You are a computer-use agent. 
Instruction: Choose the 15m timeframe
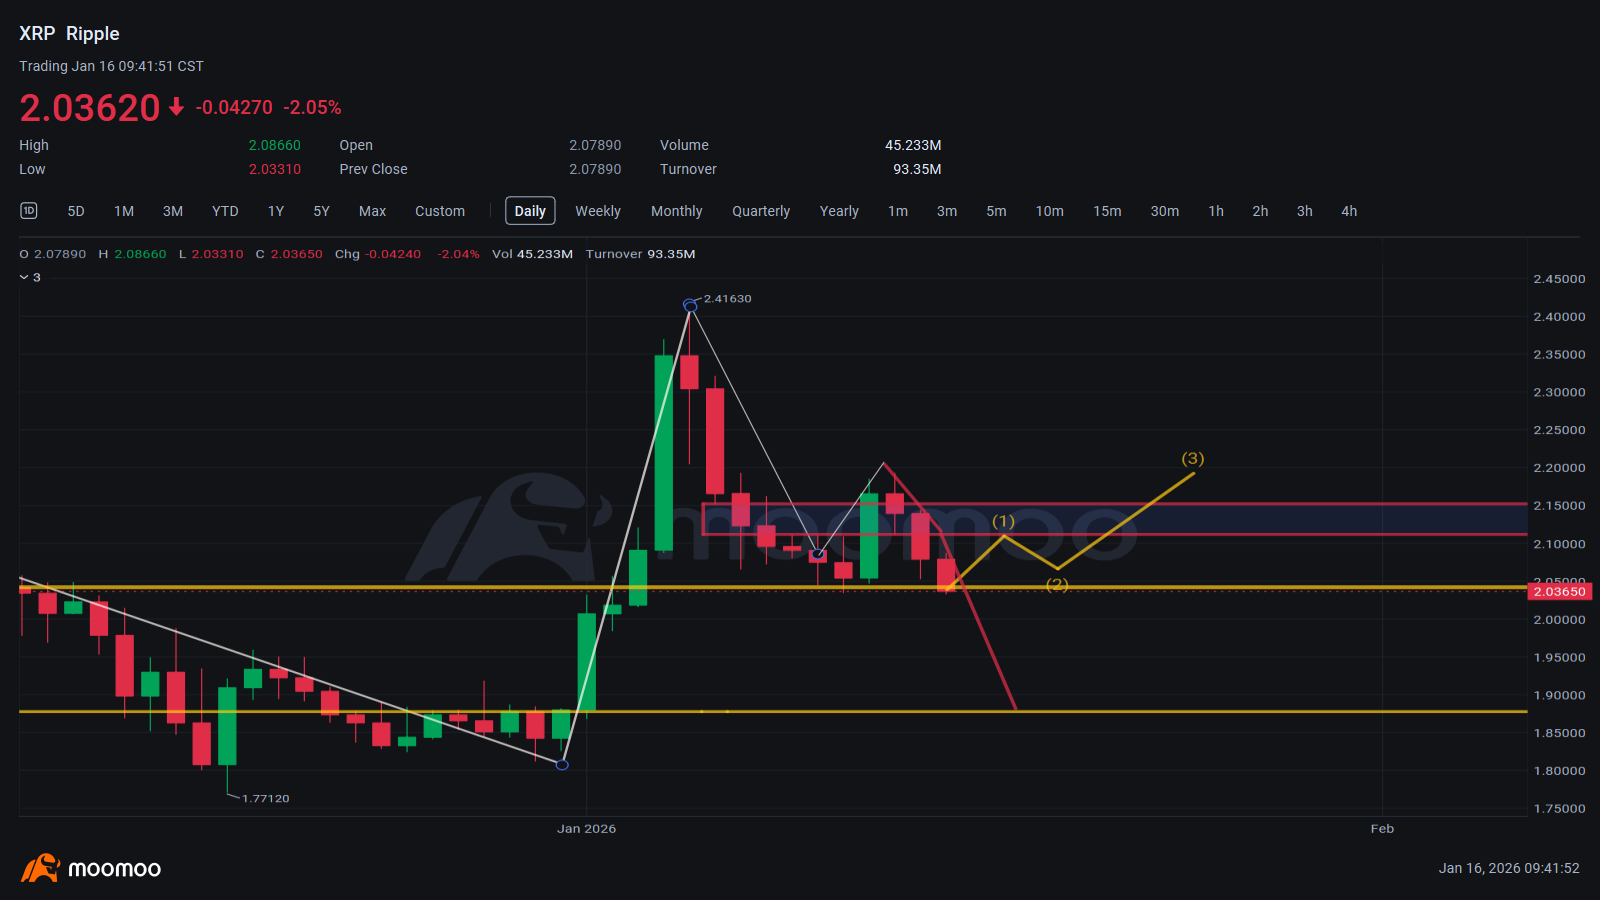pyautogui.click(x=1107, y=211)
